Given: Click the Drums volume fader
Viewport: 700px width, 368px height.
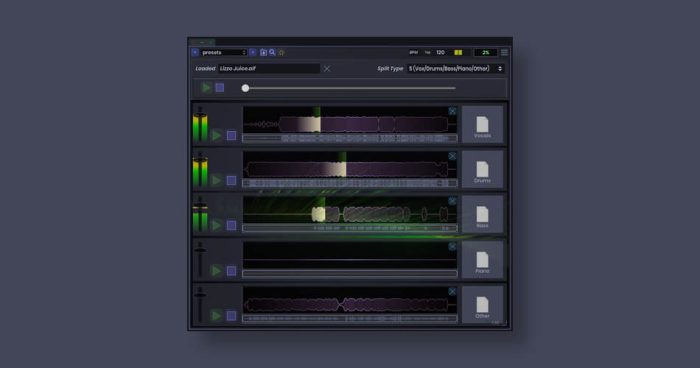Looking at the screenshot, I should click(x=200, y=170).
